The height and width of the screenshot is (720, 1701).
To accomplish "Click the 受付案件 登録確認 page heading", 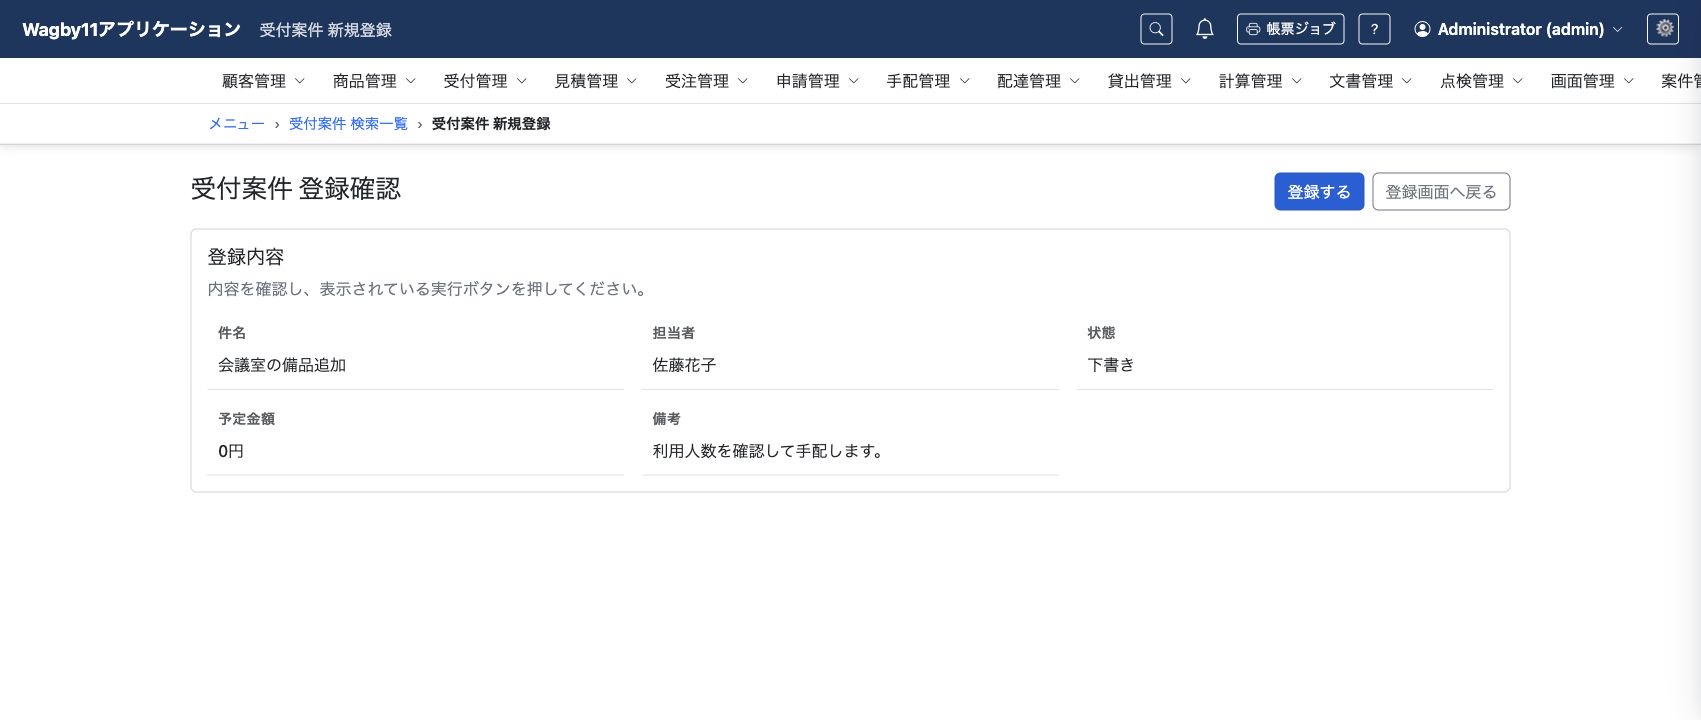I will 296,189.
